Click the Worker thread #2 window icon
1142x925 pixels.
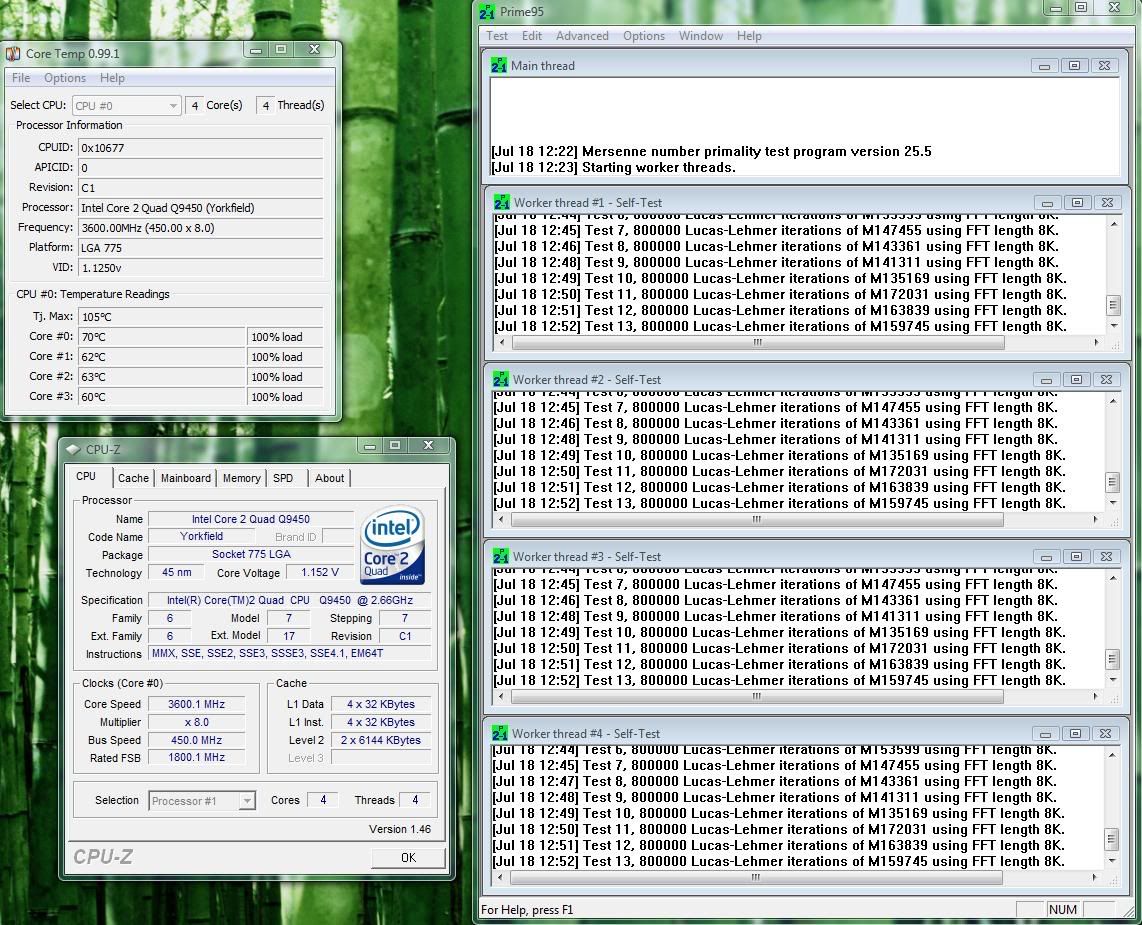(501, 379)
